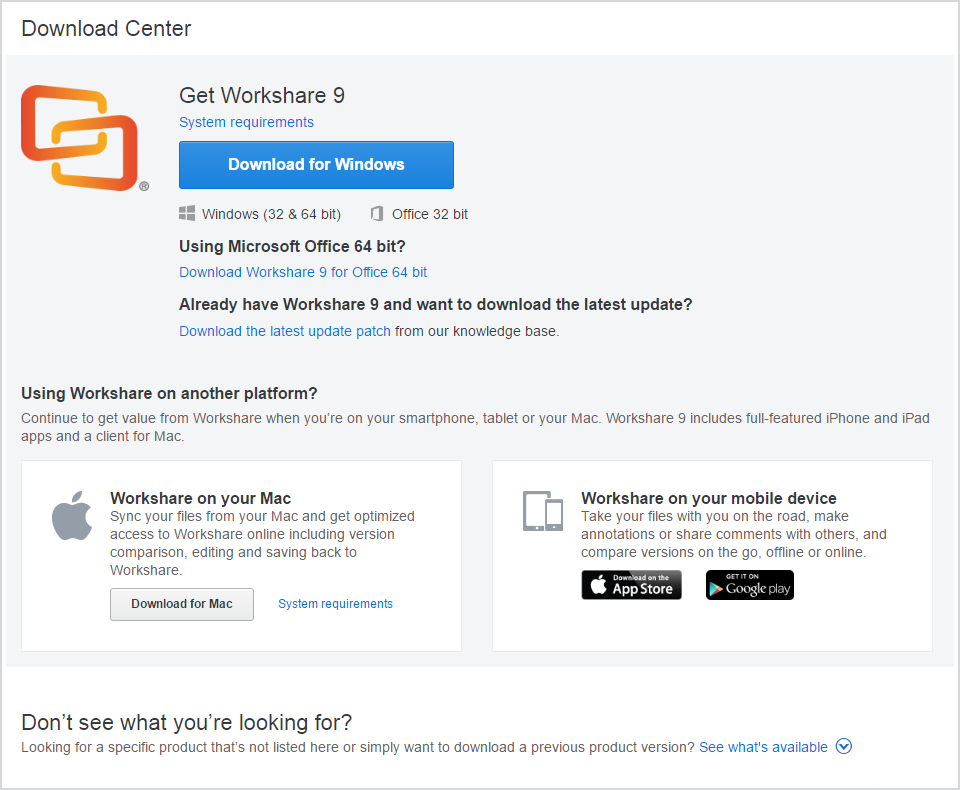Open Download the latest update patch link
This screenshot has width=960, height=790.
285,331
